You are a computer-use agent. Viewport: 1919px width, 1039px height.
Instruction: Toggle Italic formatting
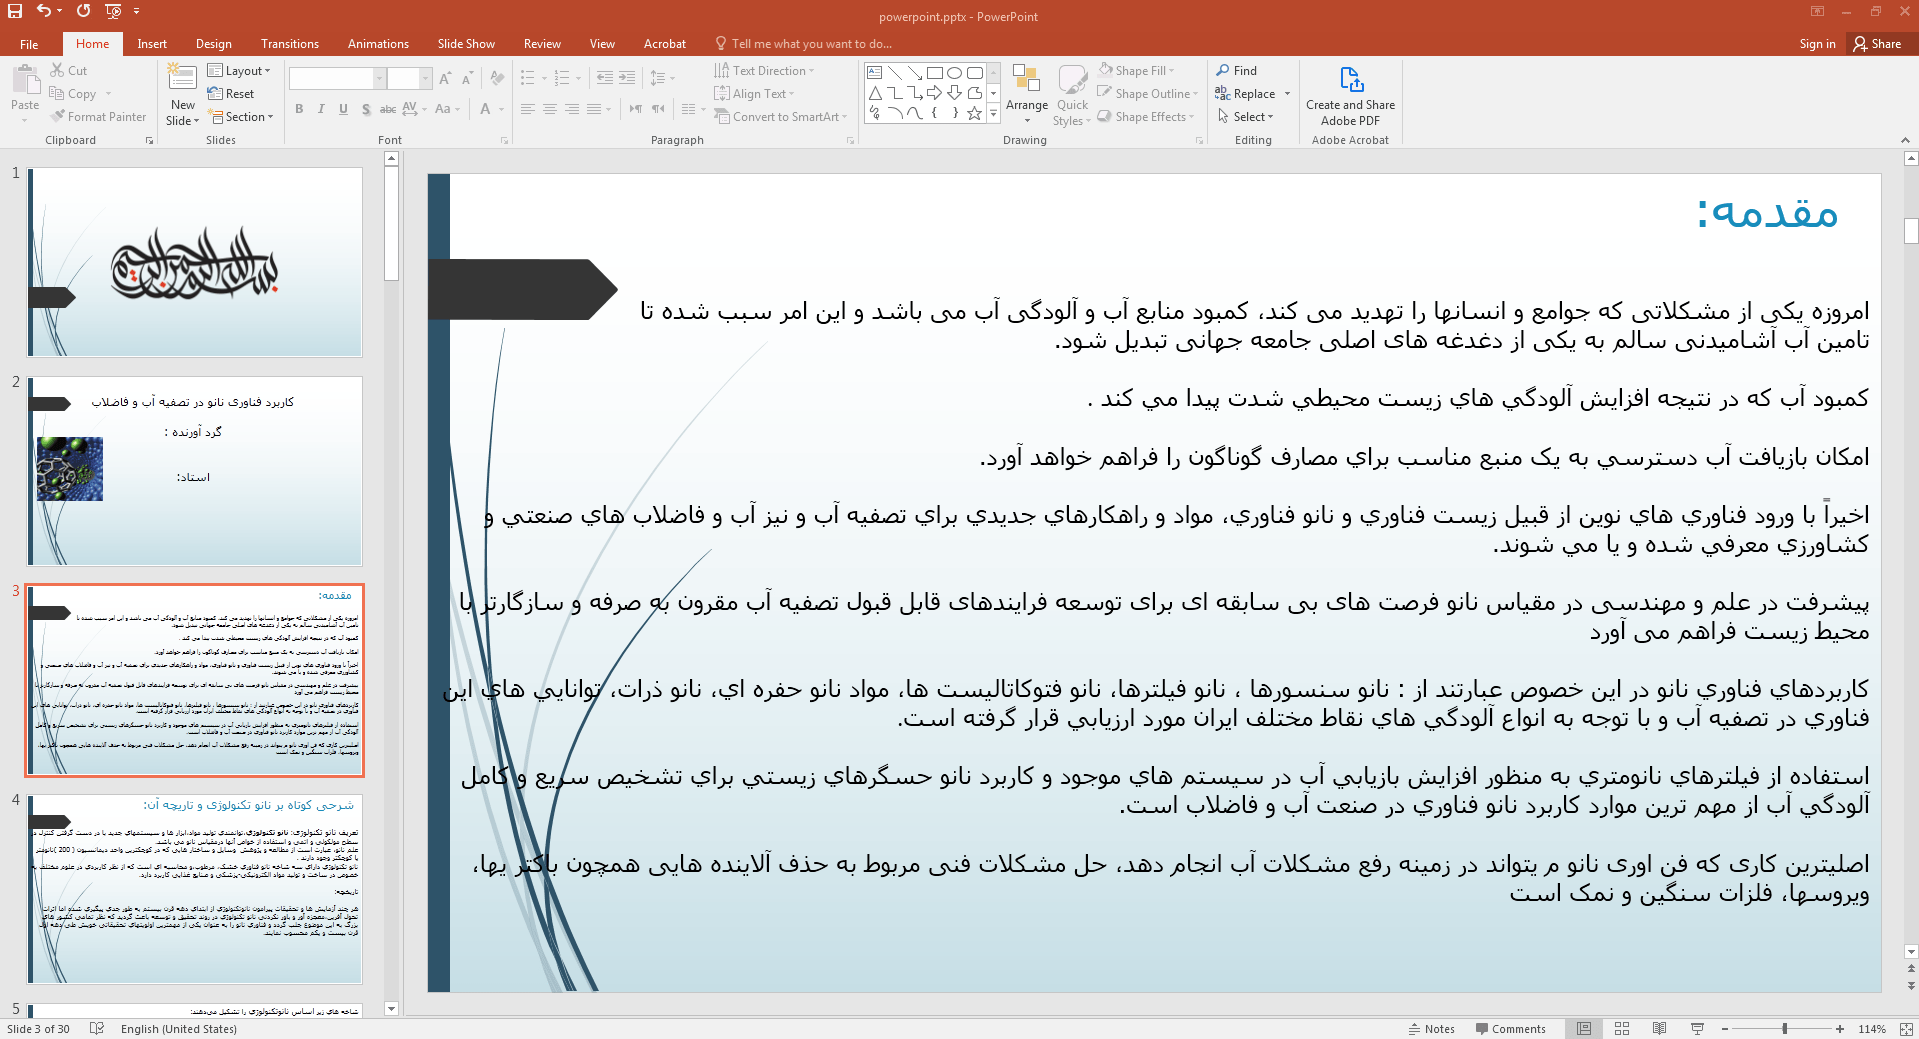pyautogui.click(x=321, y=109)
